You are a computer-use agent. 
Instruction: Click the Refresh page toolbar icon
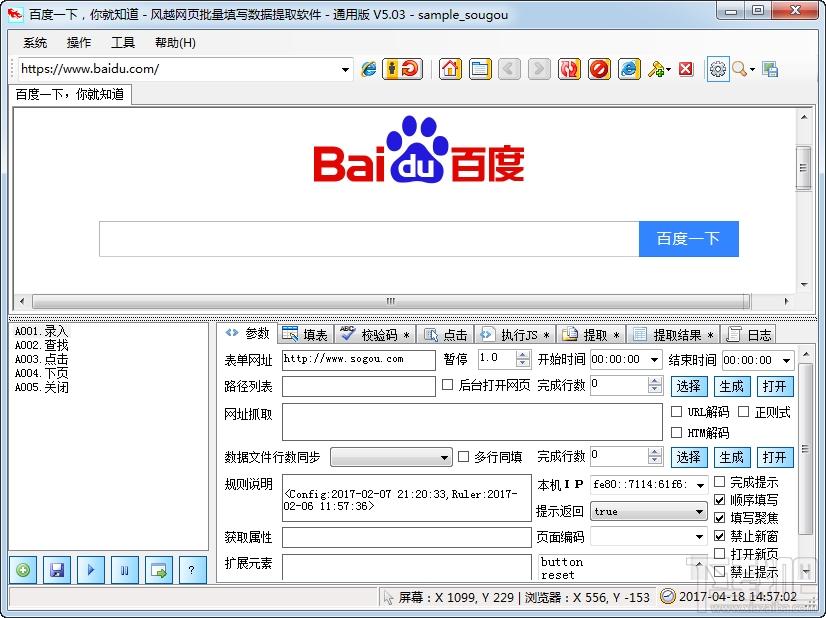570,69
